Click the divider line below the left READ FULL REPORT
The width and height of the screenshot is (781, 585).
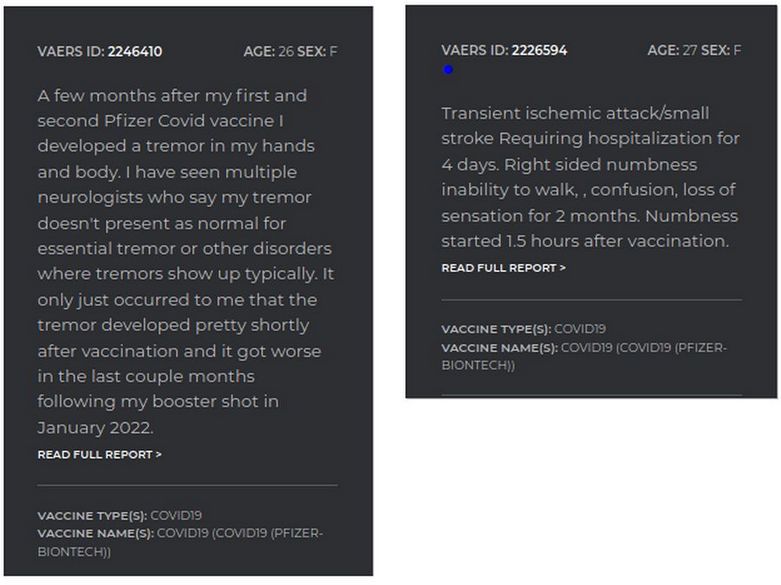[187, 484]
